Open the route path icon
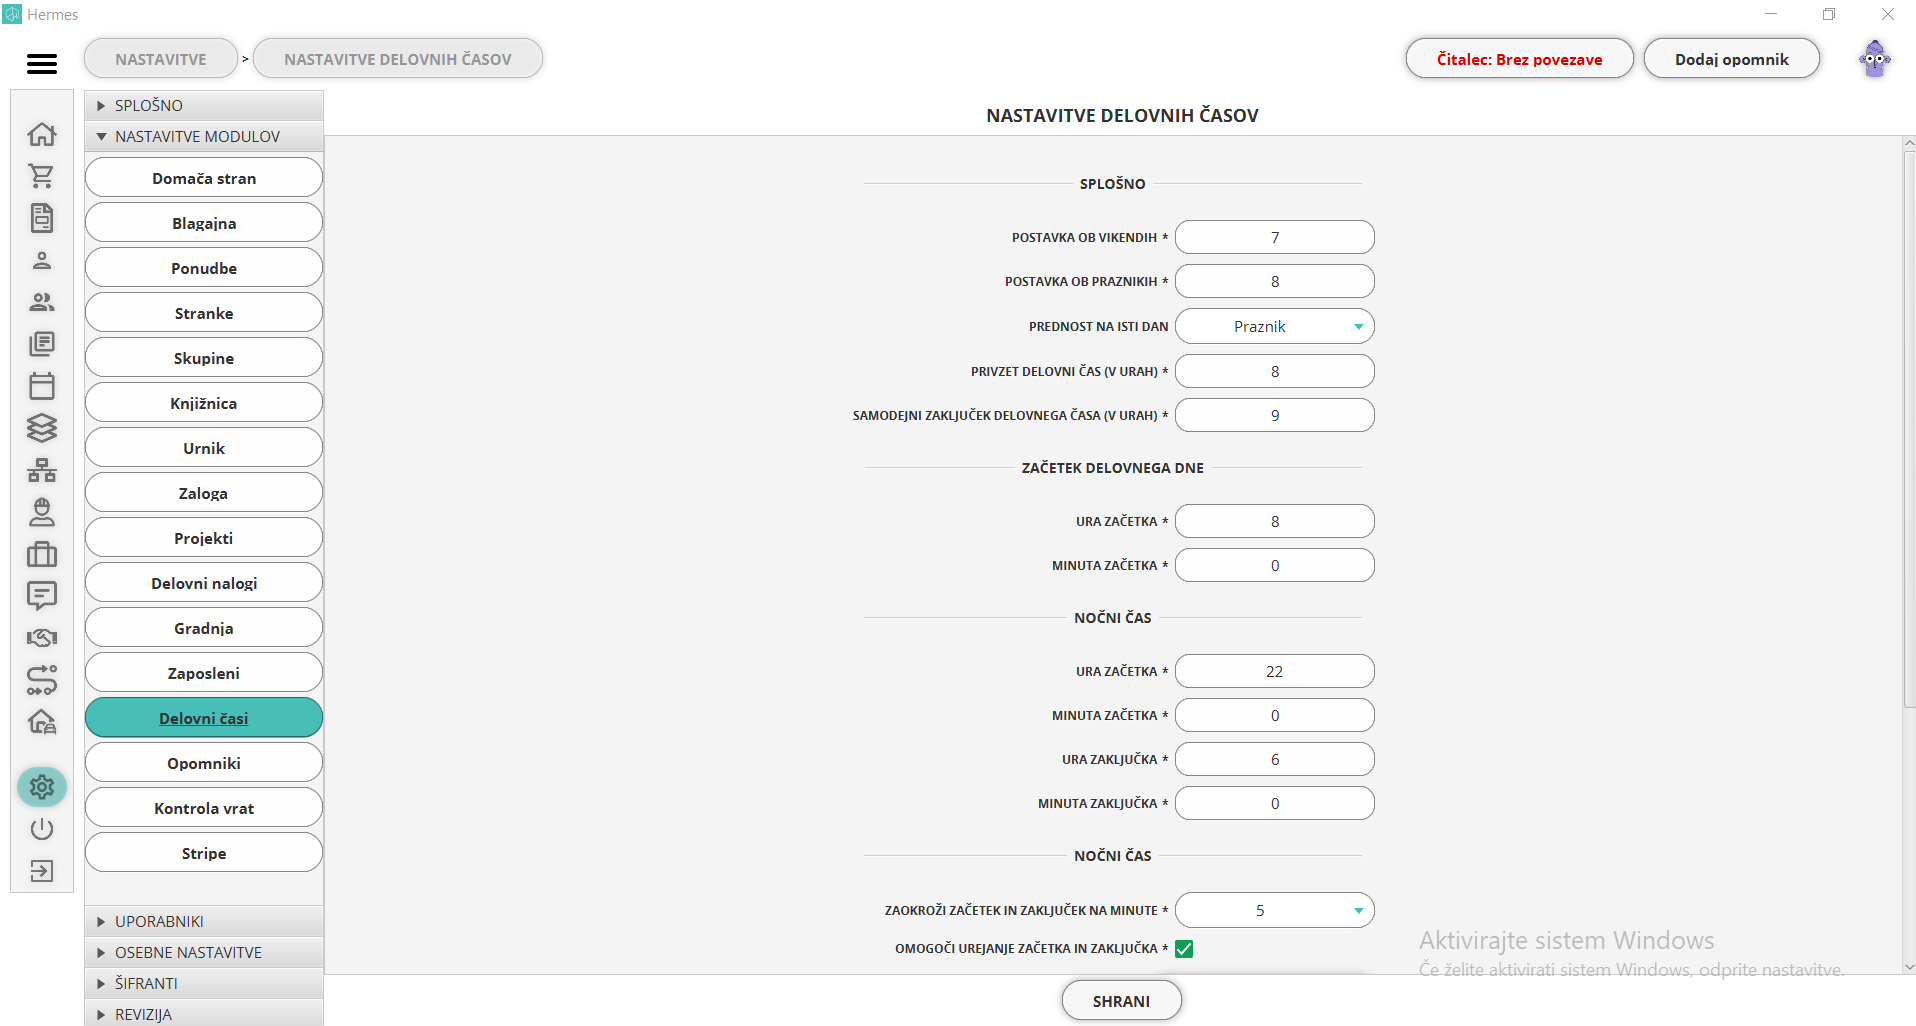The image size is (1916, 1026). click(x=42, y=680)
